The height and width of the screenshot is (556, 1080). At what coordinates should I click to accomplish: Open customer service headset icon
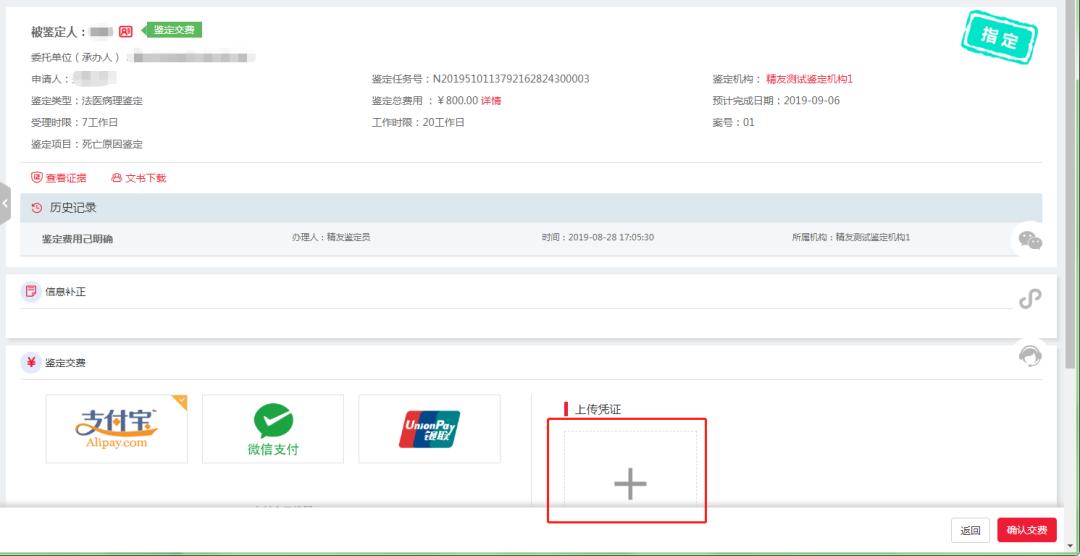[1030, 356]
